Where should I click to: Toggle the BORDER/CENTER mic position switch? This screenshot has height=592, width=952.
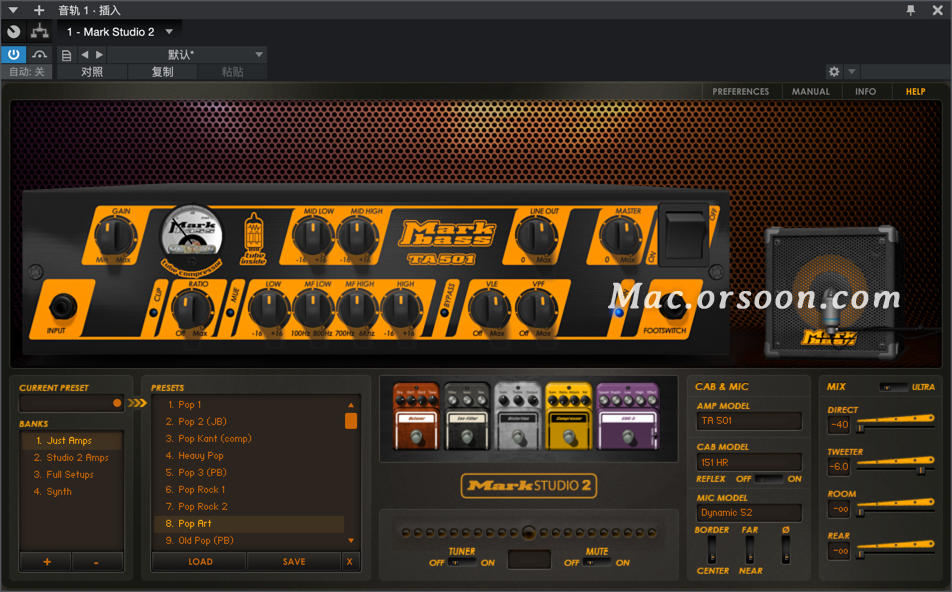[712, 550]
